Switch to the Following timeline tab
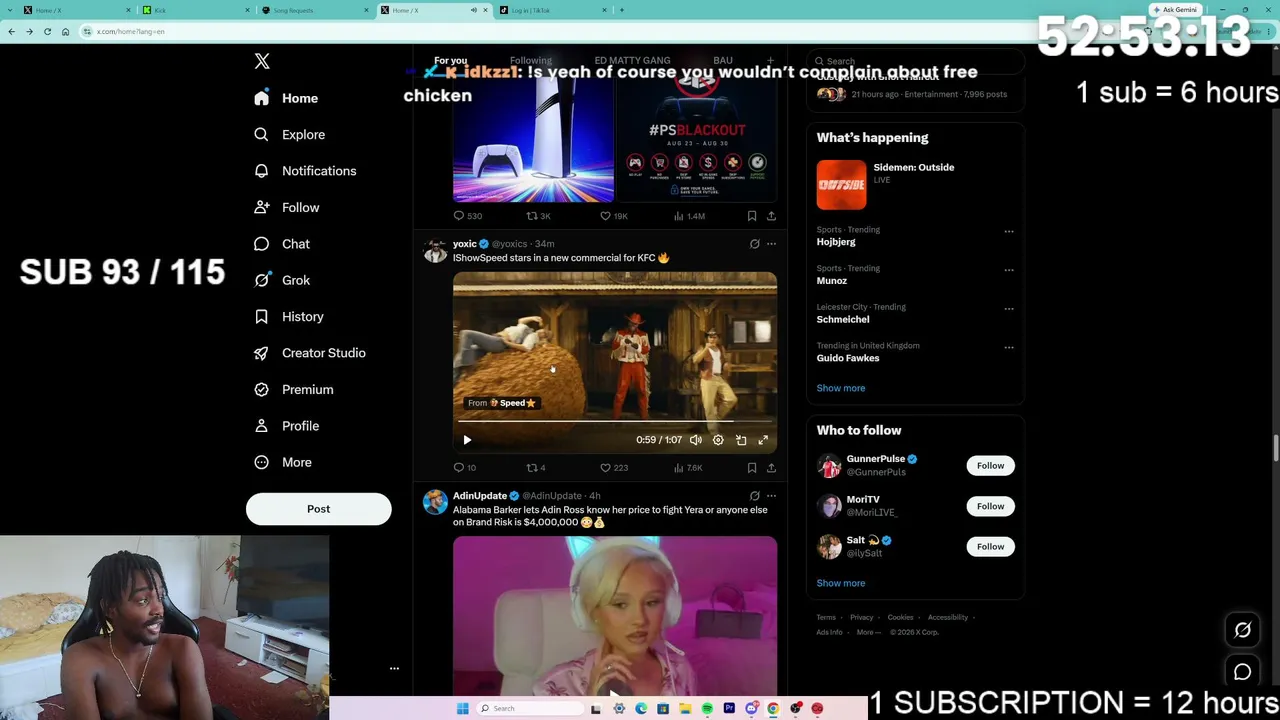 (x=531, y=61)
